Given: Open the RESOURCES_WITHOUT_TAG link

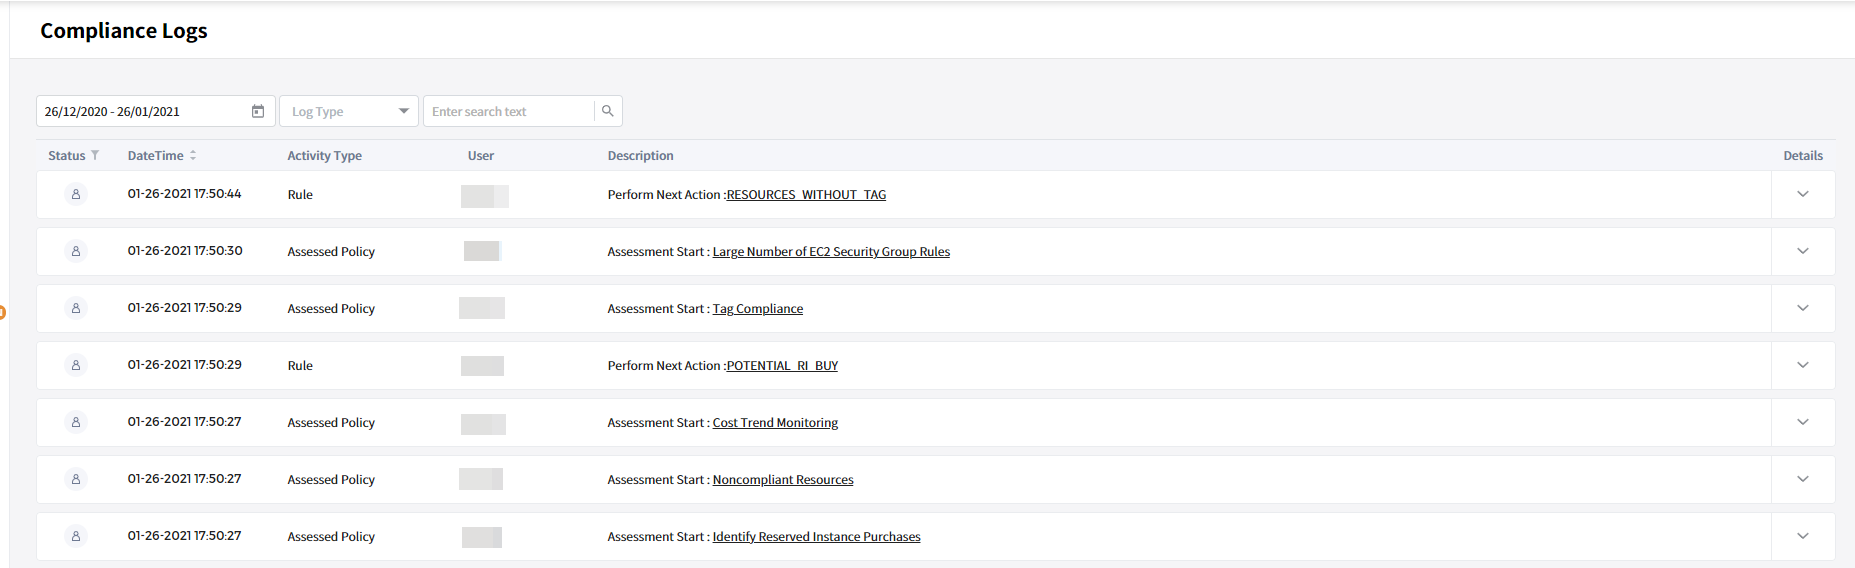Looking at the screenshot, I should click(x=806, y=195).
